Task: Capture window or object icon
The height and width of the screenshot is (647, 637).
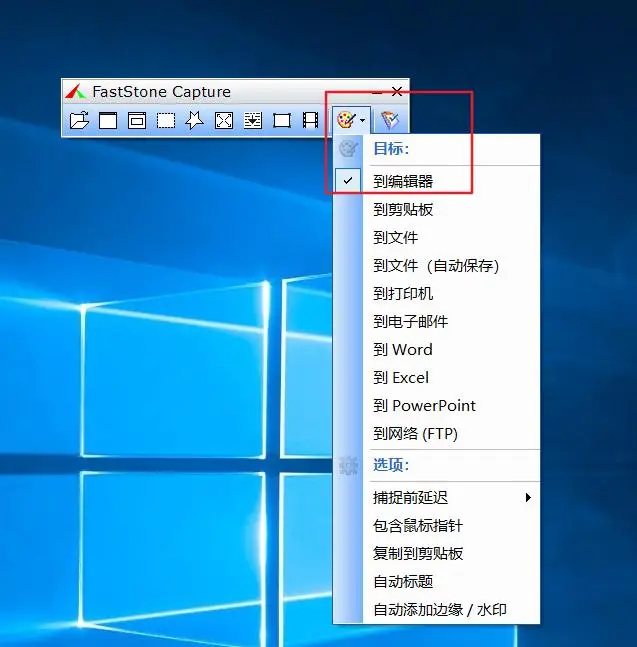Action: [137, 120]
